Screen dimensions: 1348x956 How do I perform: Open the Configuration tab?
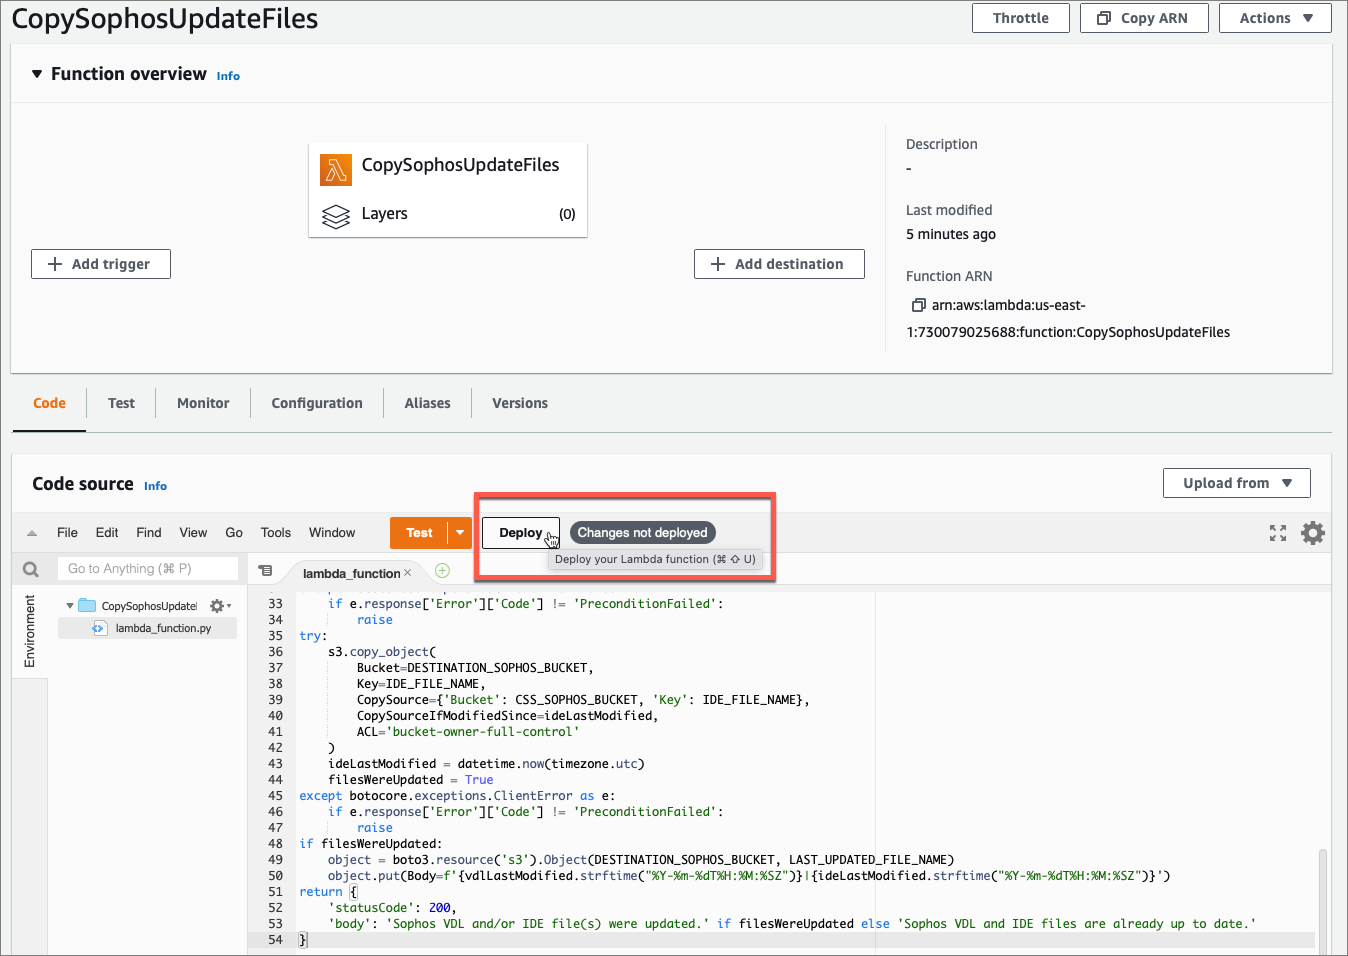pos(317,403)
